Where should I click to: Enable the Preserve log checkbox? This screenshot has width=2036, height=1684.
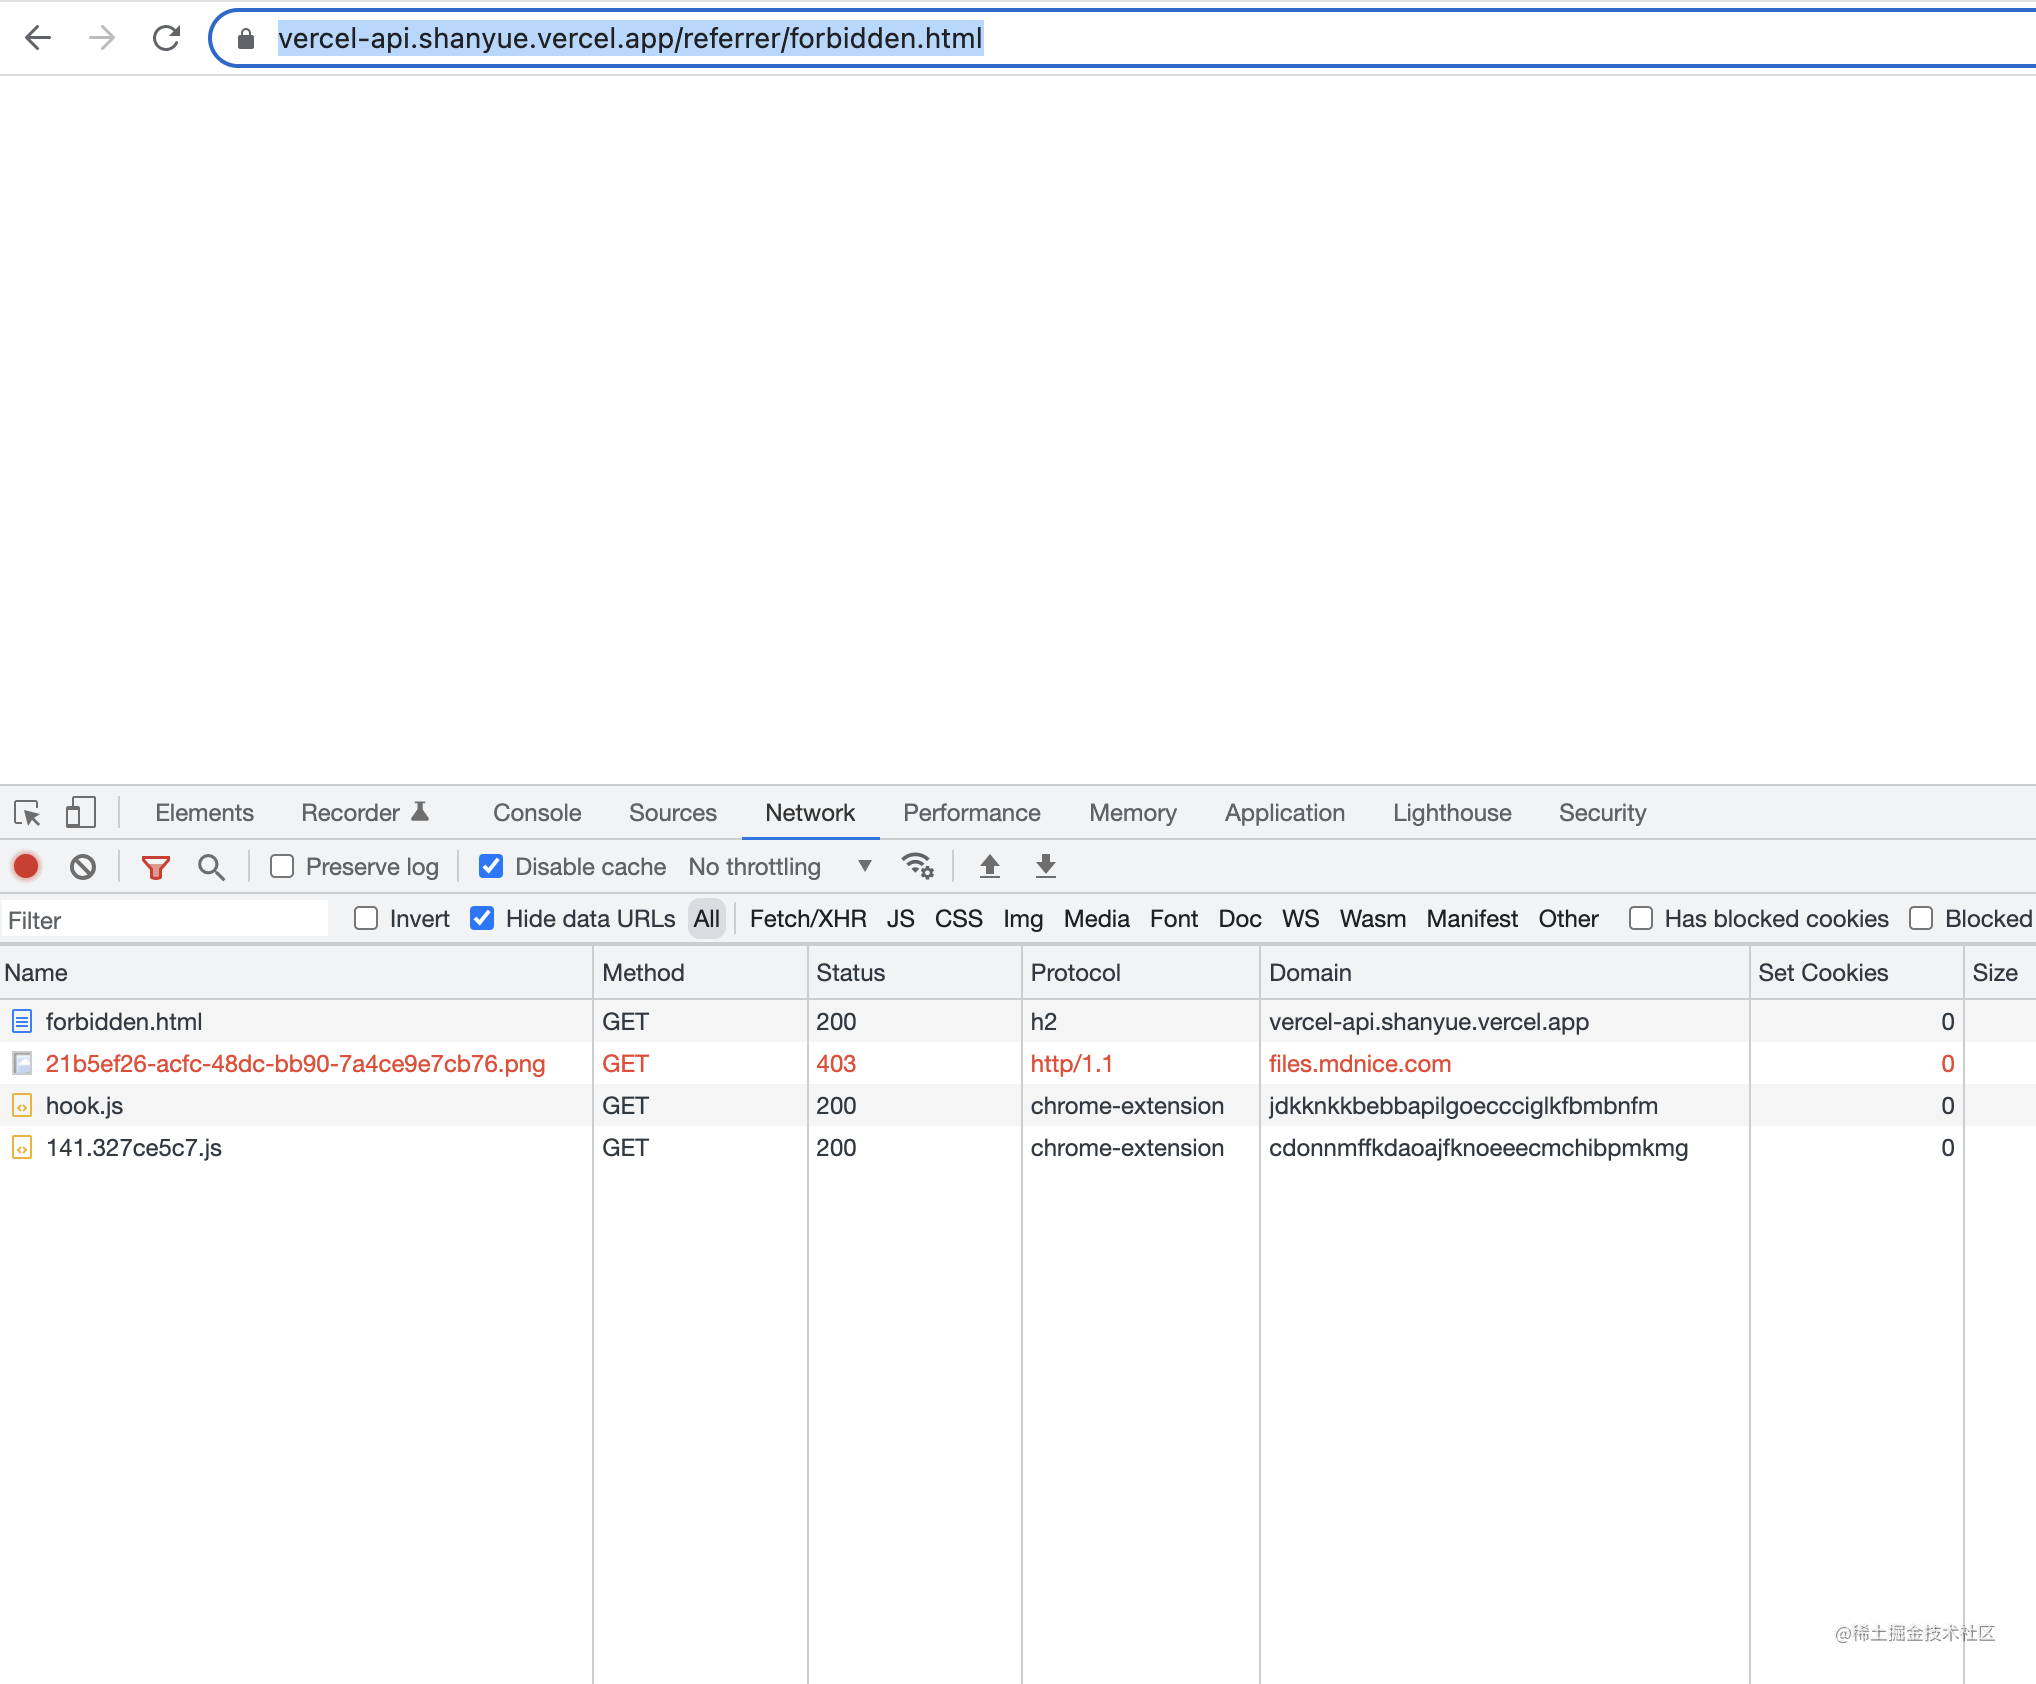coord(282,866)
